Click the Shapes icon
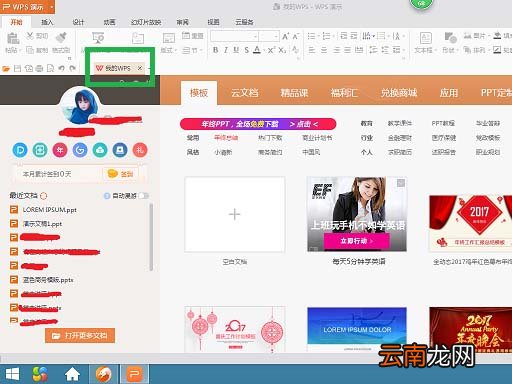The image size is (512, 384). pyautogui.click(x=450, y=38)
